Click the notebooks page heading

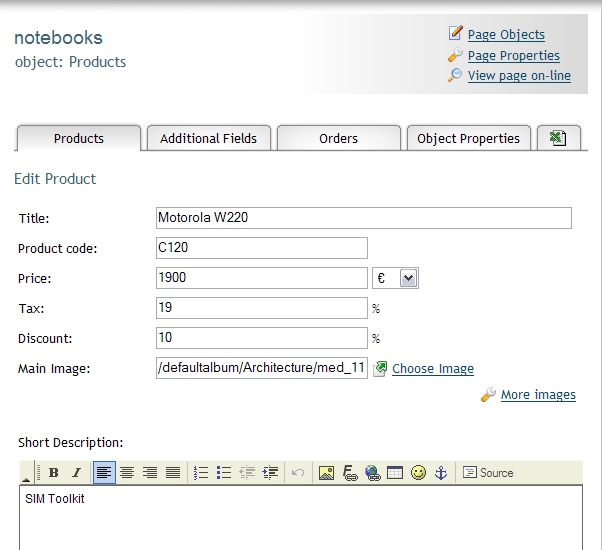pos(58,38)
